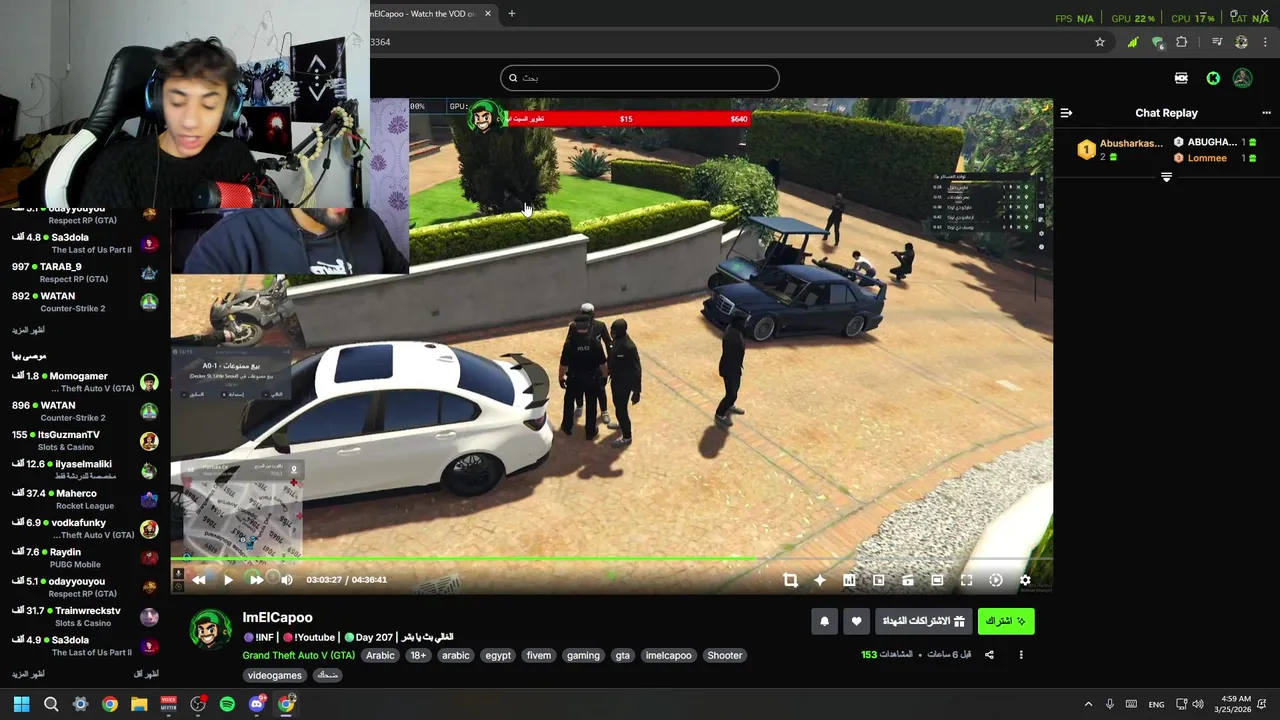Enable mini player mode
This screenshot has width=1280, height=720.
(x=908, y=580)
